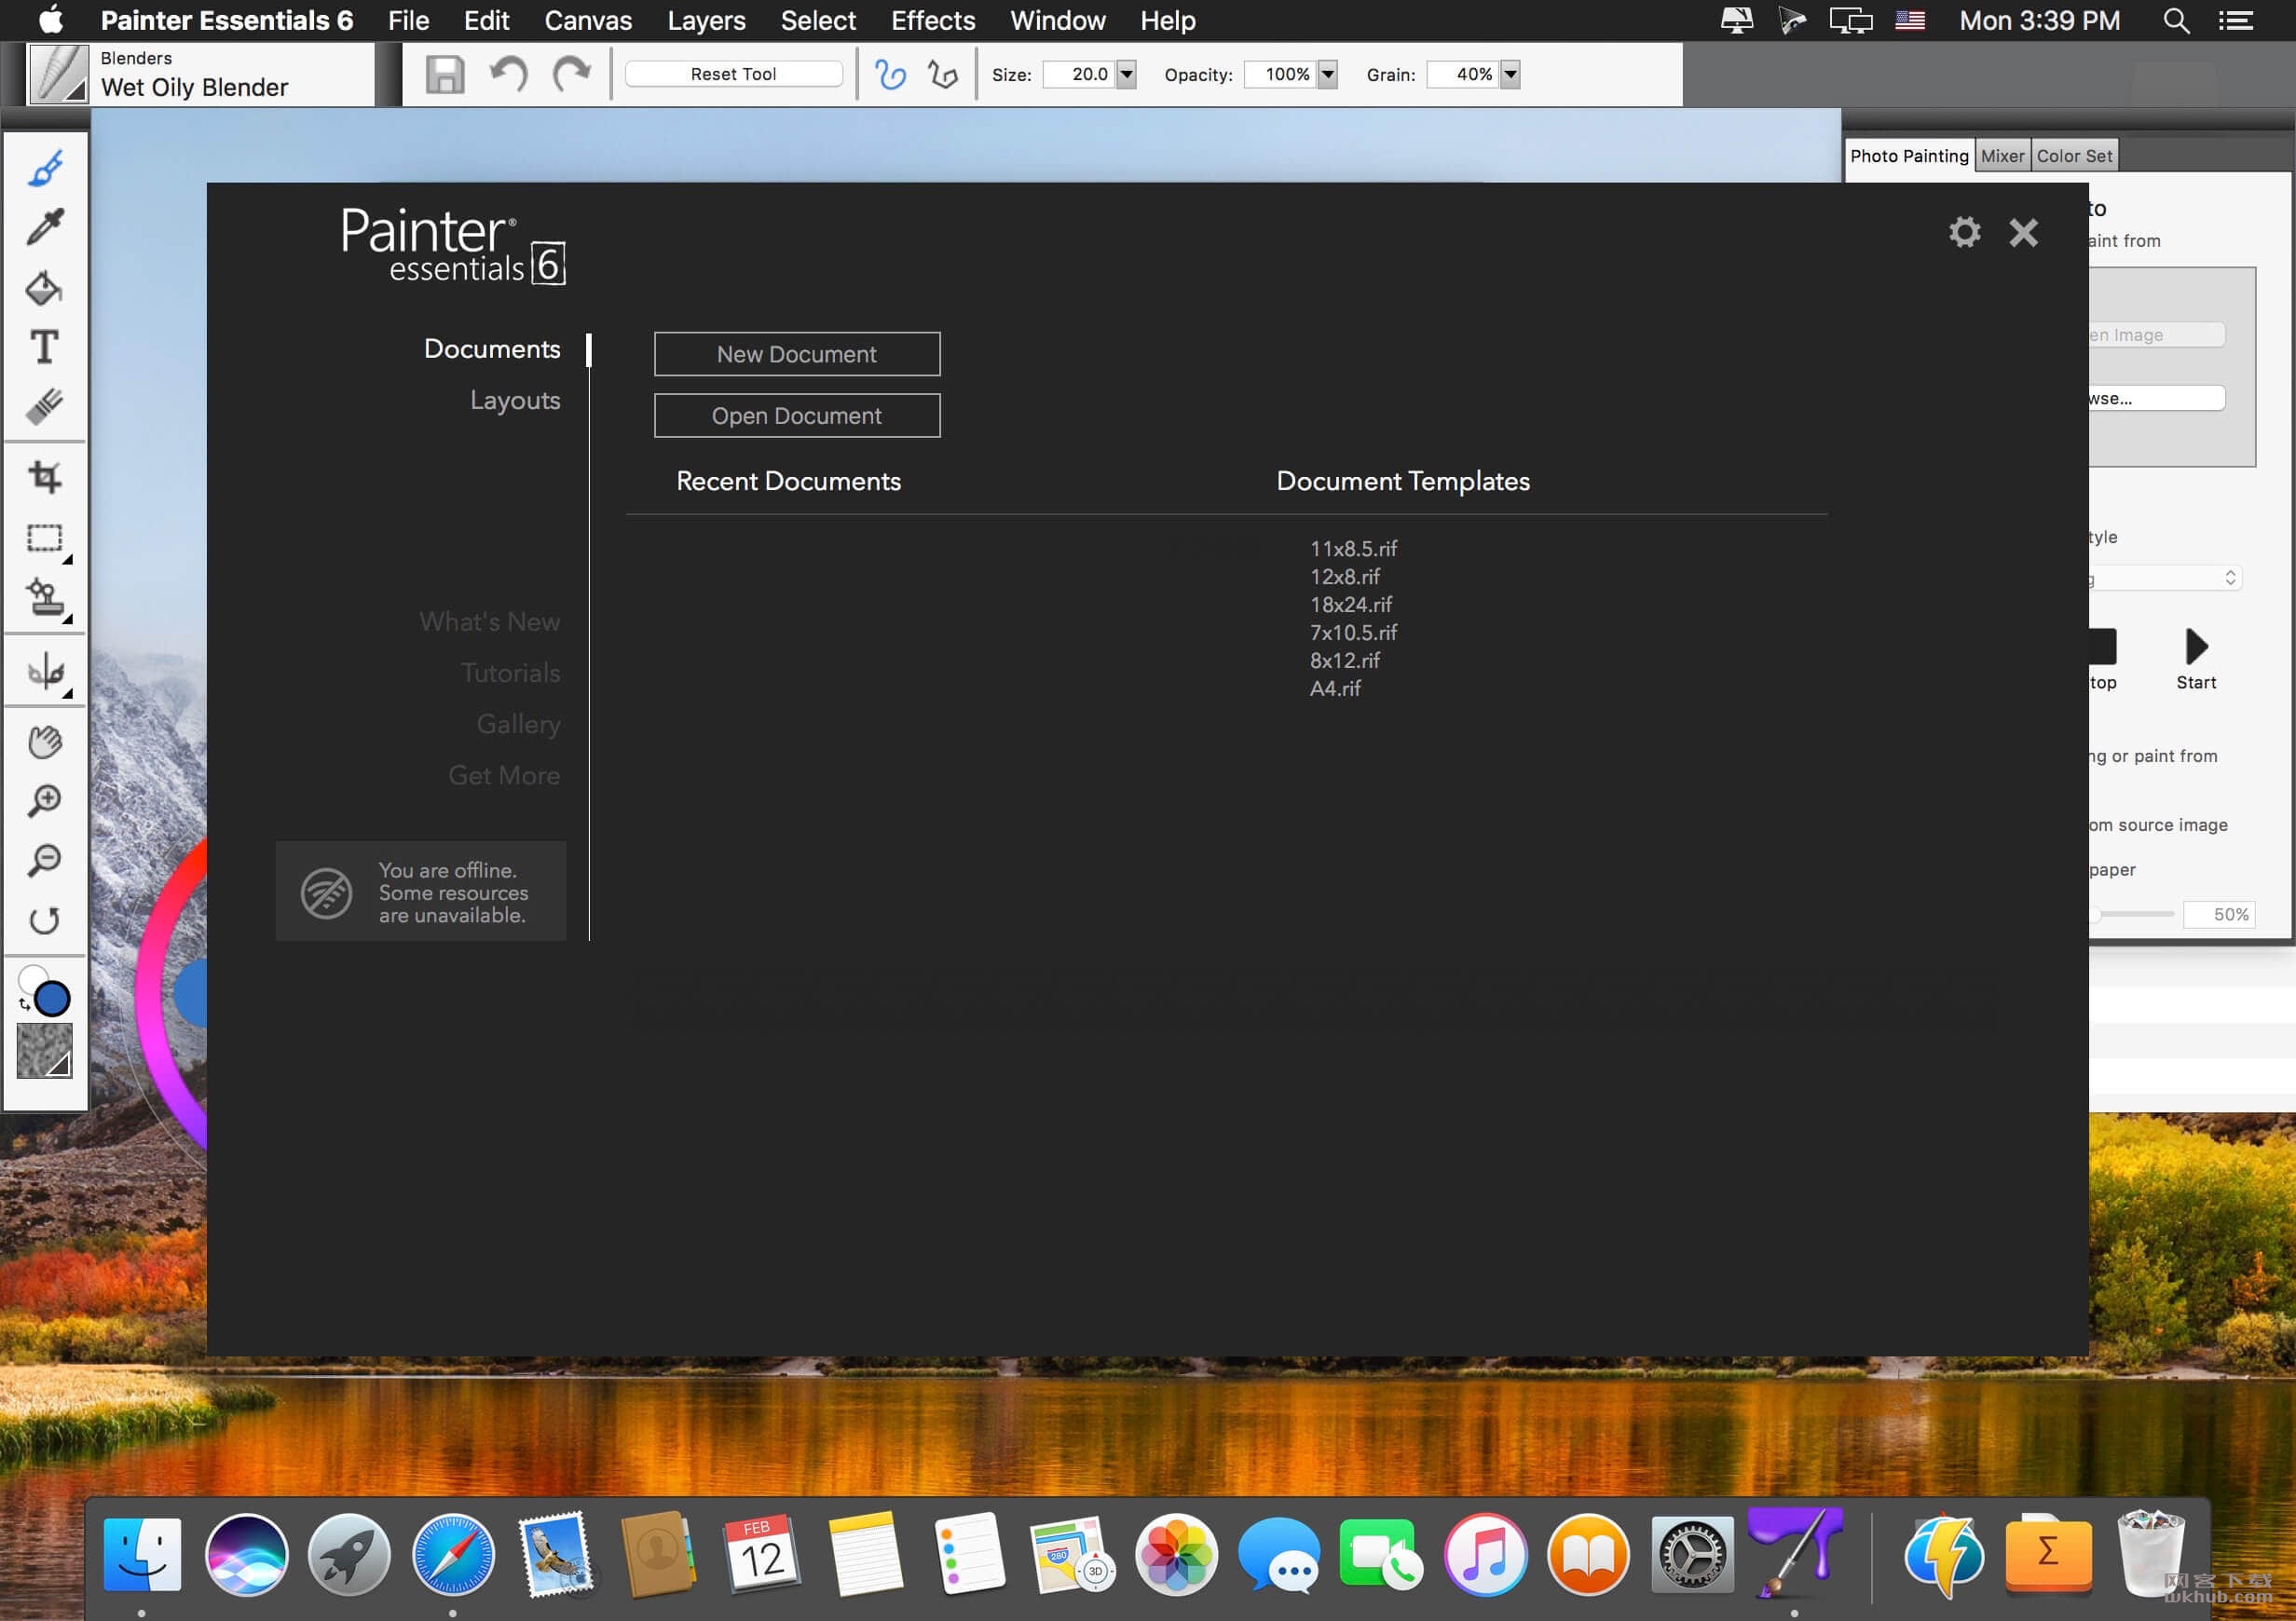Screen dimensions: 2296x1621
Task: Open the Canvas menu
Action: (588, 20)
